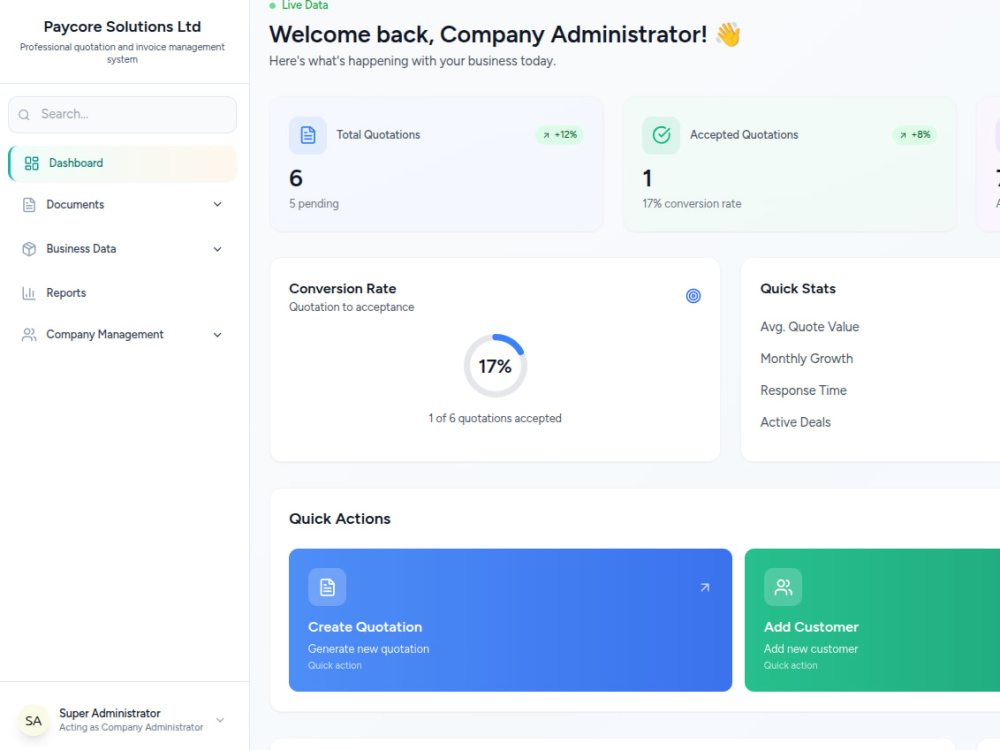Viewport: 1000px width, 750px height.
Task: Click the Live Data label
Action: (x=305, y=6)
